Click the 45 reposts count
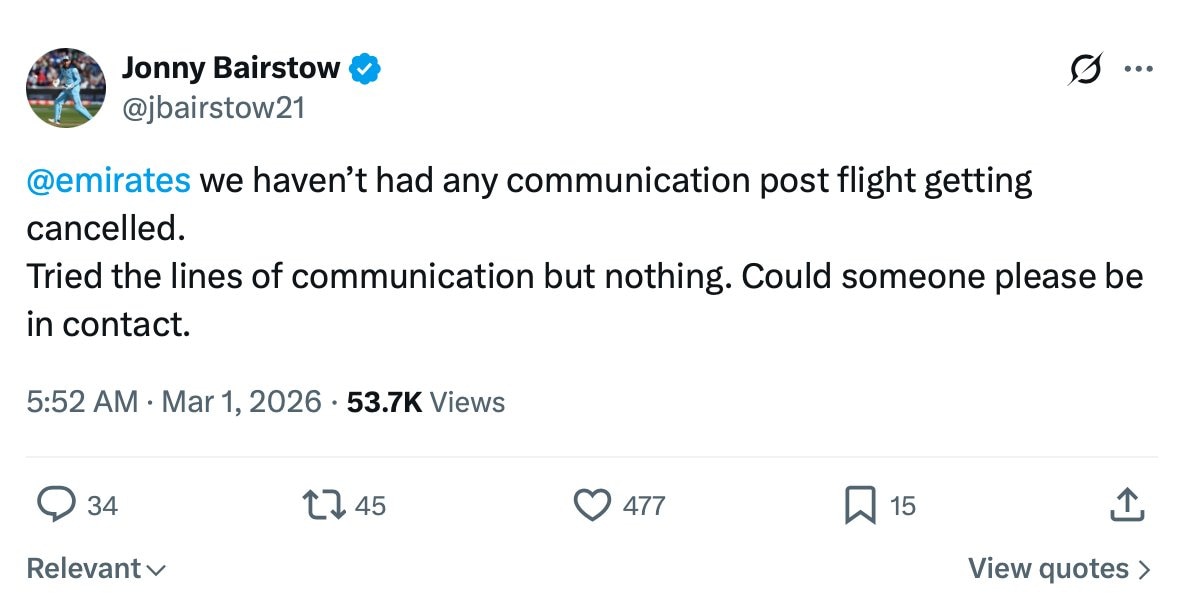This screenshot has width=1190, height=602. point(370,506)
